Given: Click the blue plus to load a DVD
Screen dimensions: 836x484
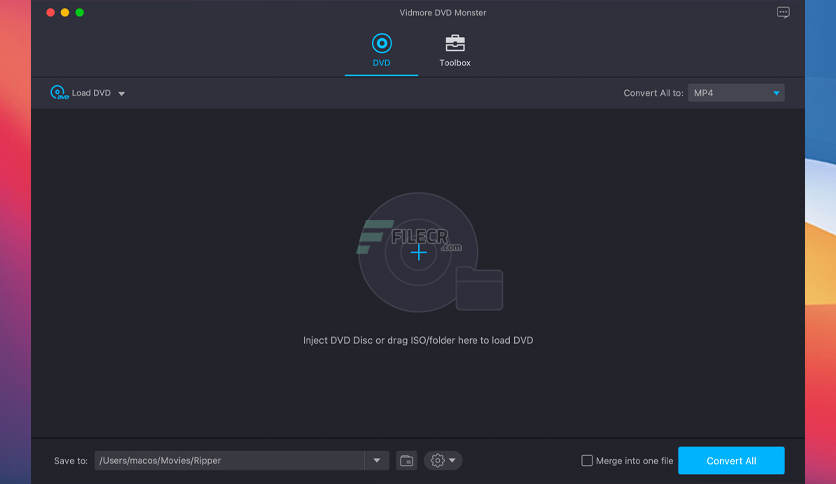Looking at the screenshot, I should pos(419,253).
